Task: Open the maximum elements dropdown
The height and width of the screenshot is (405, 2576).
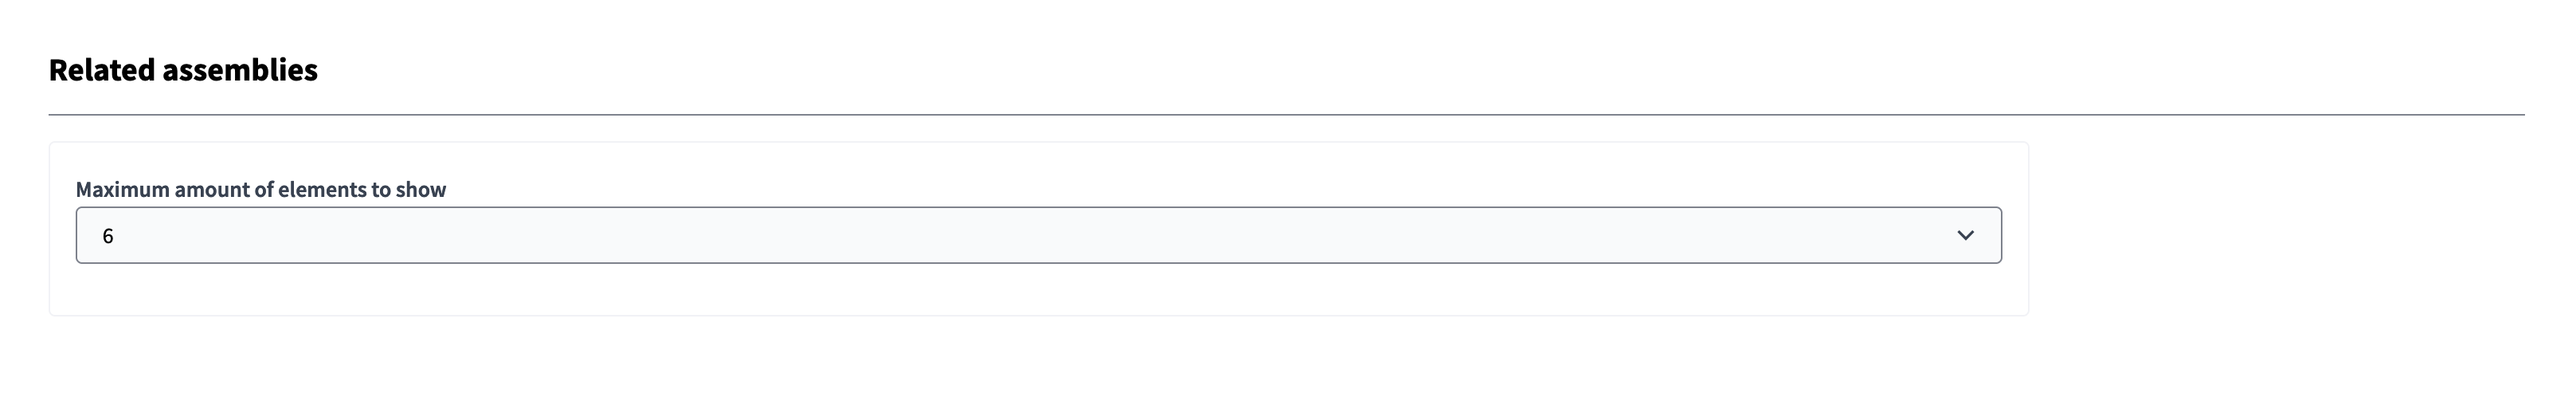Action: click(1038, 236)
